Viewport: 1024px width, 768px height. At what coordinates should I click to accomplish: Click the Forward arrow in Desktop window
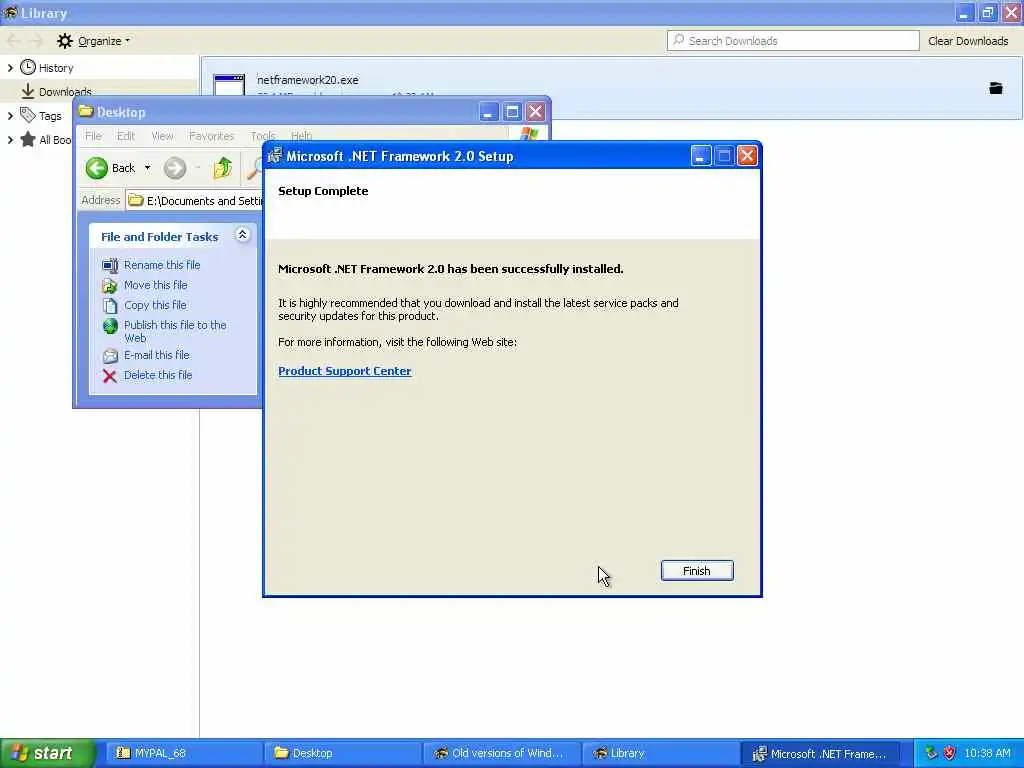[x=174, y=168]
